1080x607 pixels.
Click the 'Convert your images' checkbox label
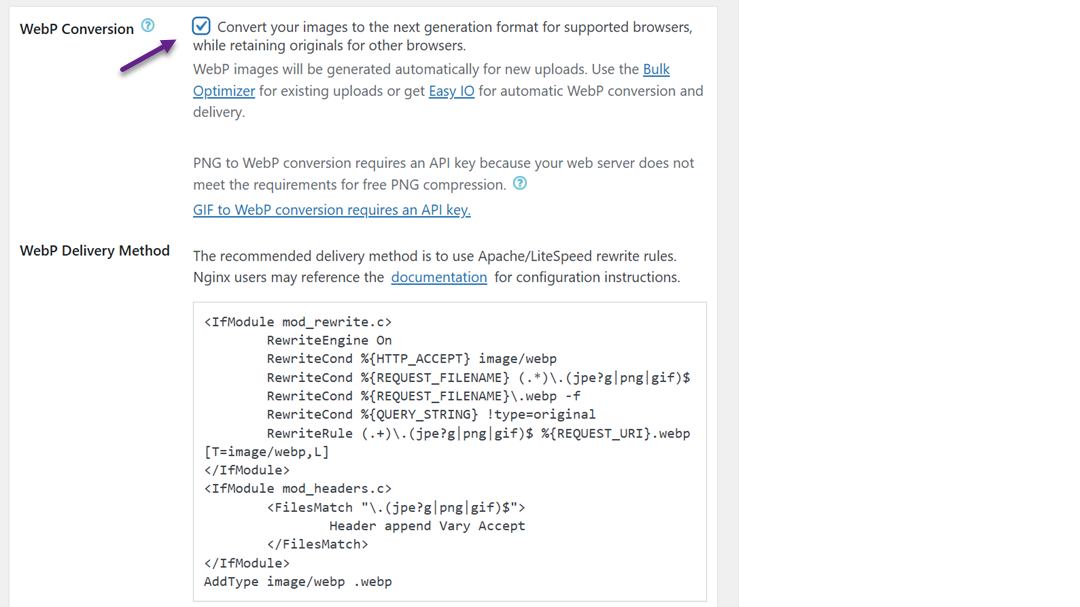[454, 27]
